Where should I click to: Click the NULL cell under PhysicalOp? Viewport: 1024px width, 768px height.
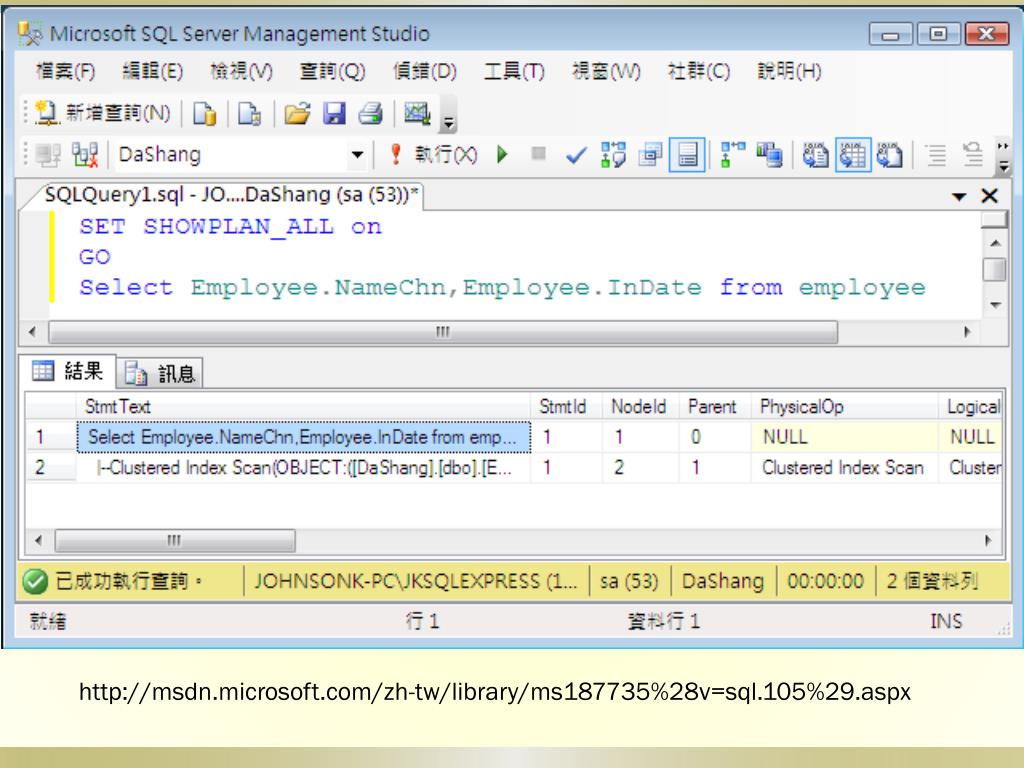click(x=845, y=437)
